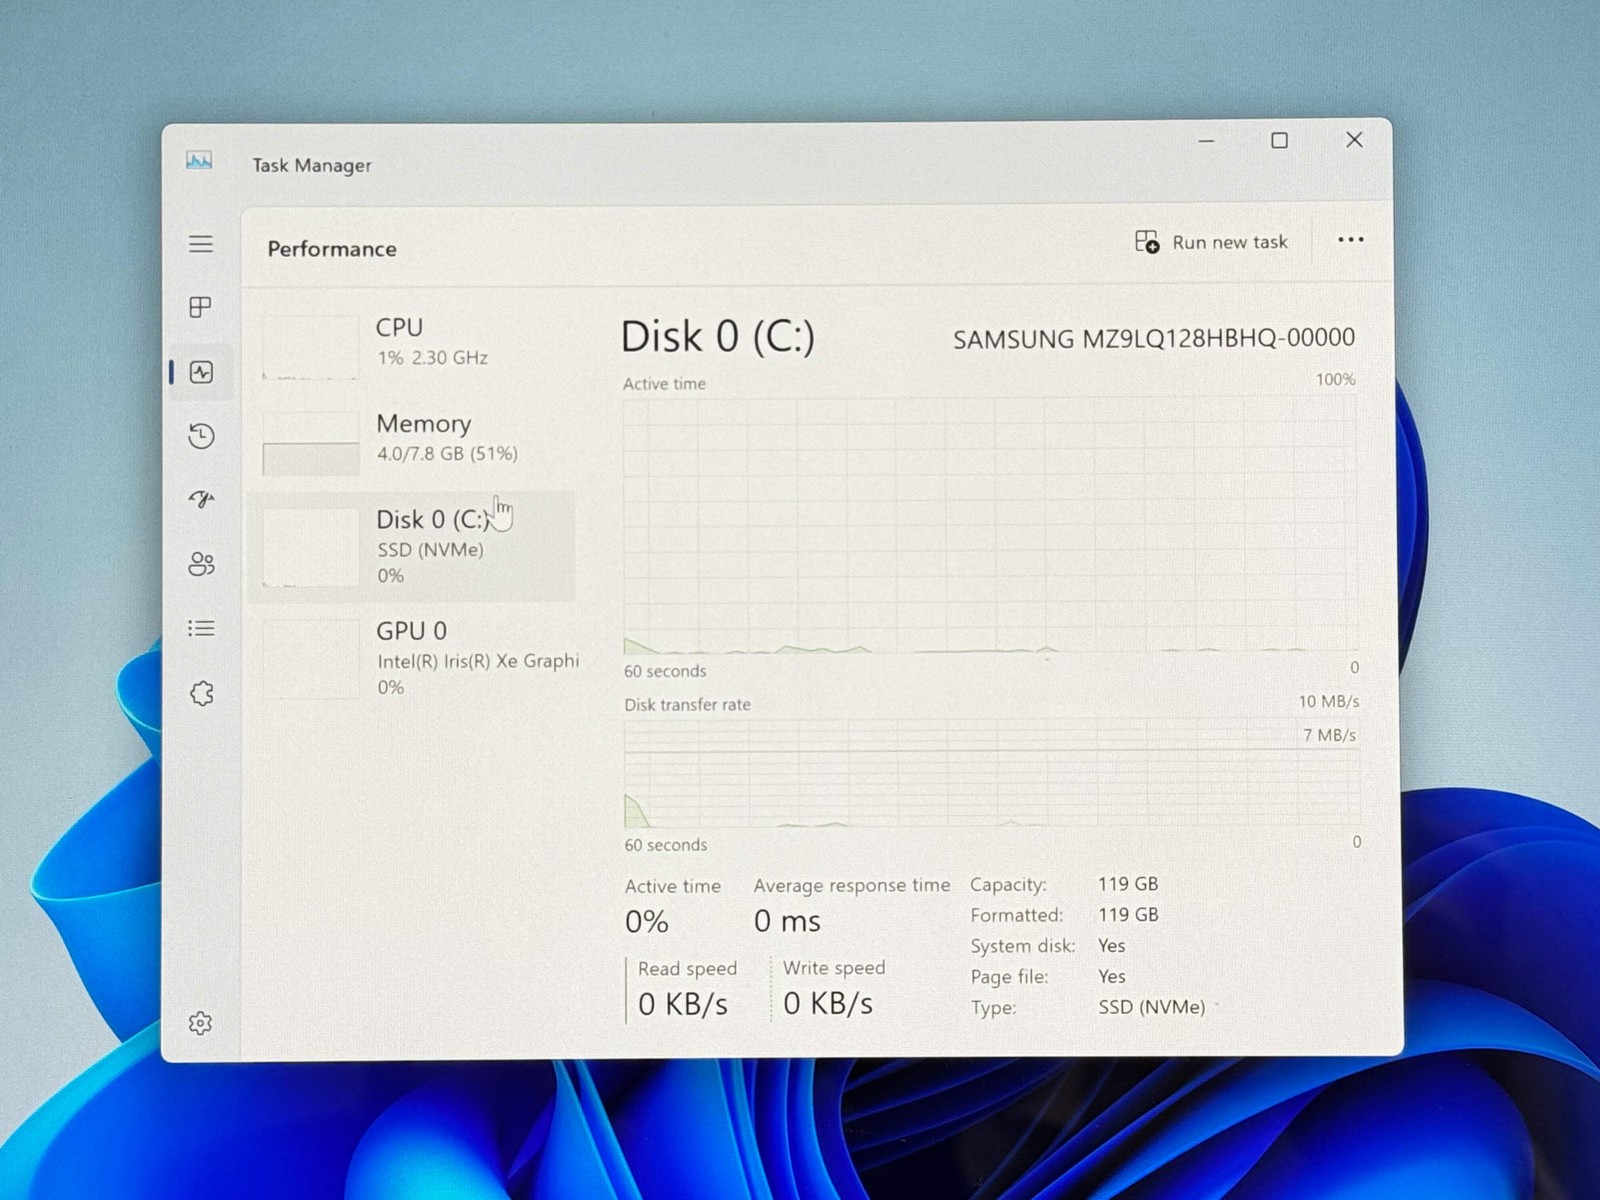
Task: Open the Startup apps page icon
Action: [201, 499]
